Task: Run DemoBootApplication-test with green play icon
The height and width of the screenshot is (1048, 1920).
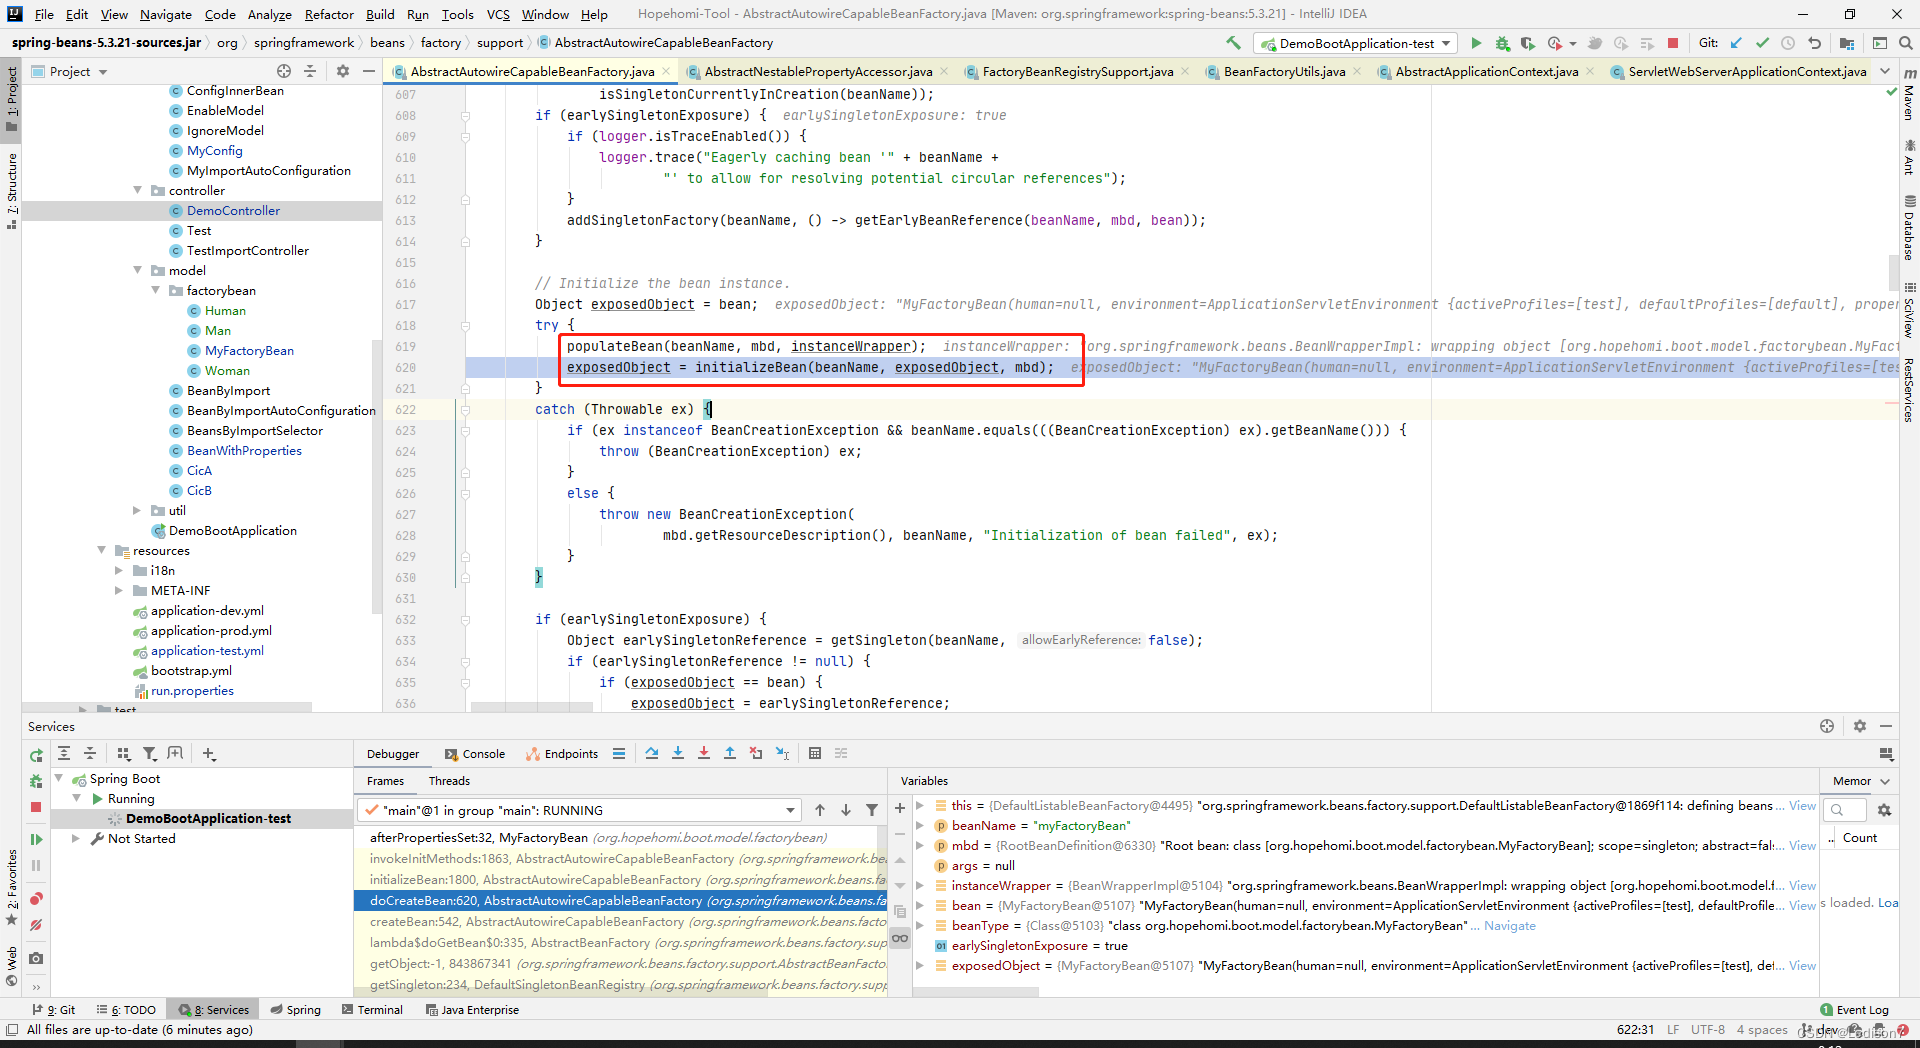Action: click(1476, 43)
